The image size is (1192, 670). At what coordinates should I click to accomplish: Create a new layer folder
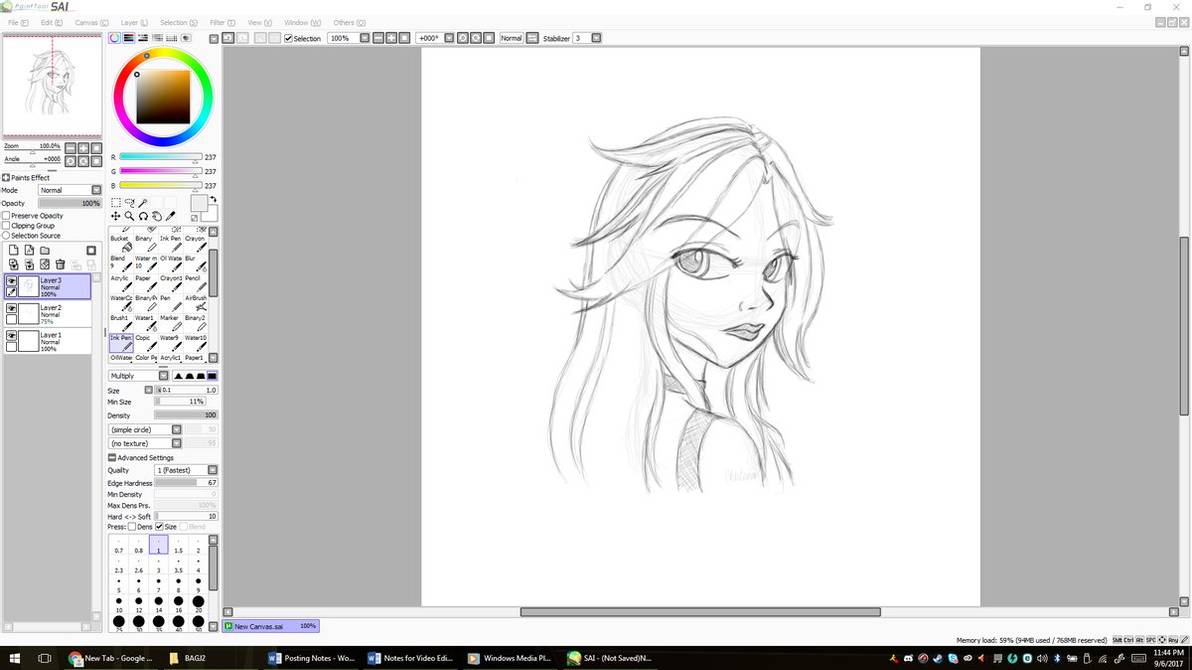tap(45, 251)
